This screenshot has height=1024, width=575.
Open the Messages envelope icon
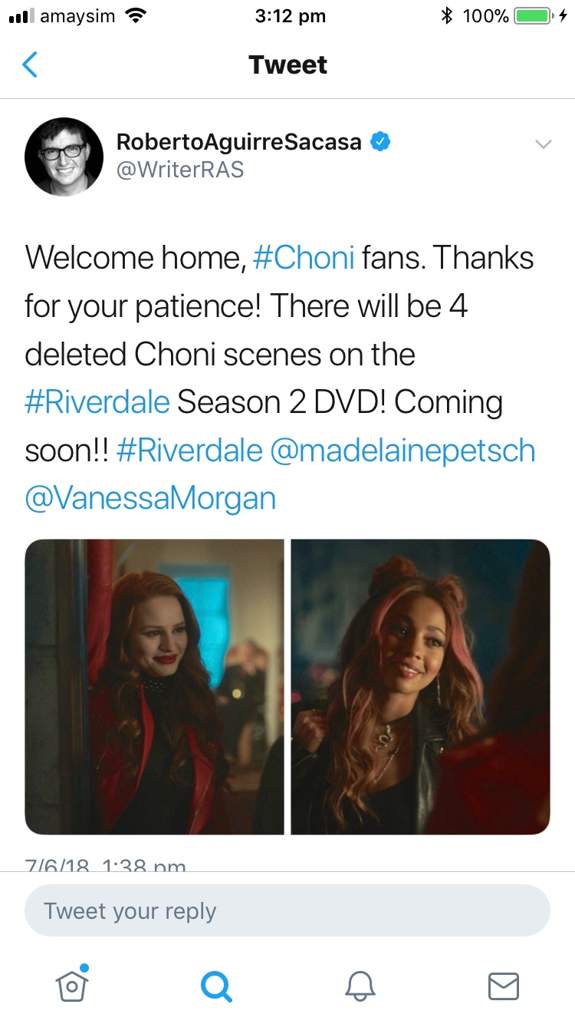(504, 986)
